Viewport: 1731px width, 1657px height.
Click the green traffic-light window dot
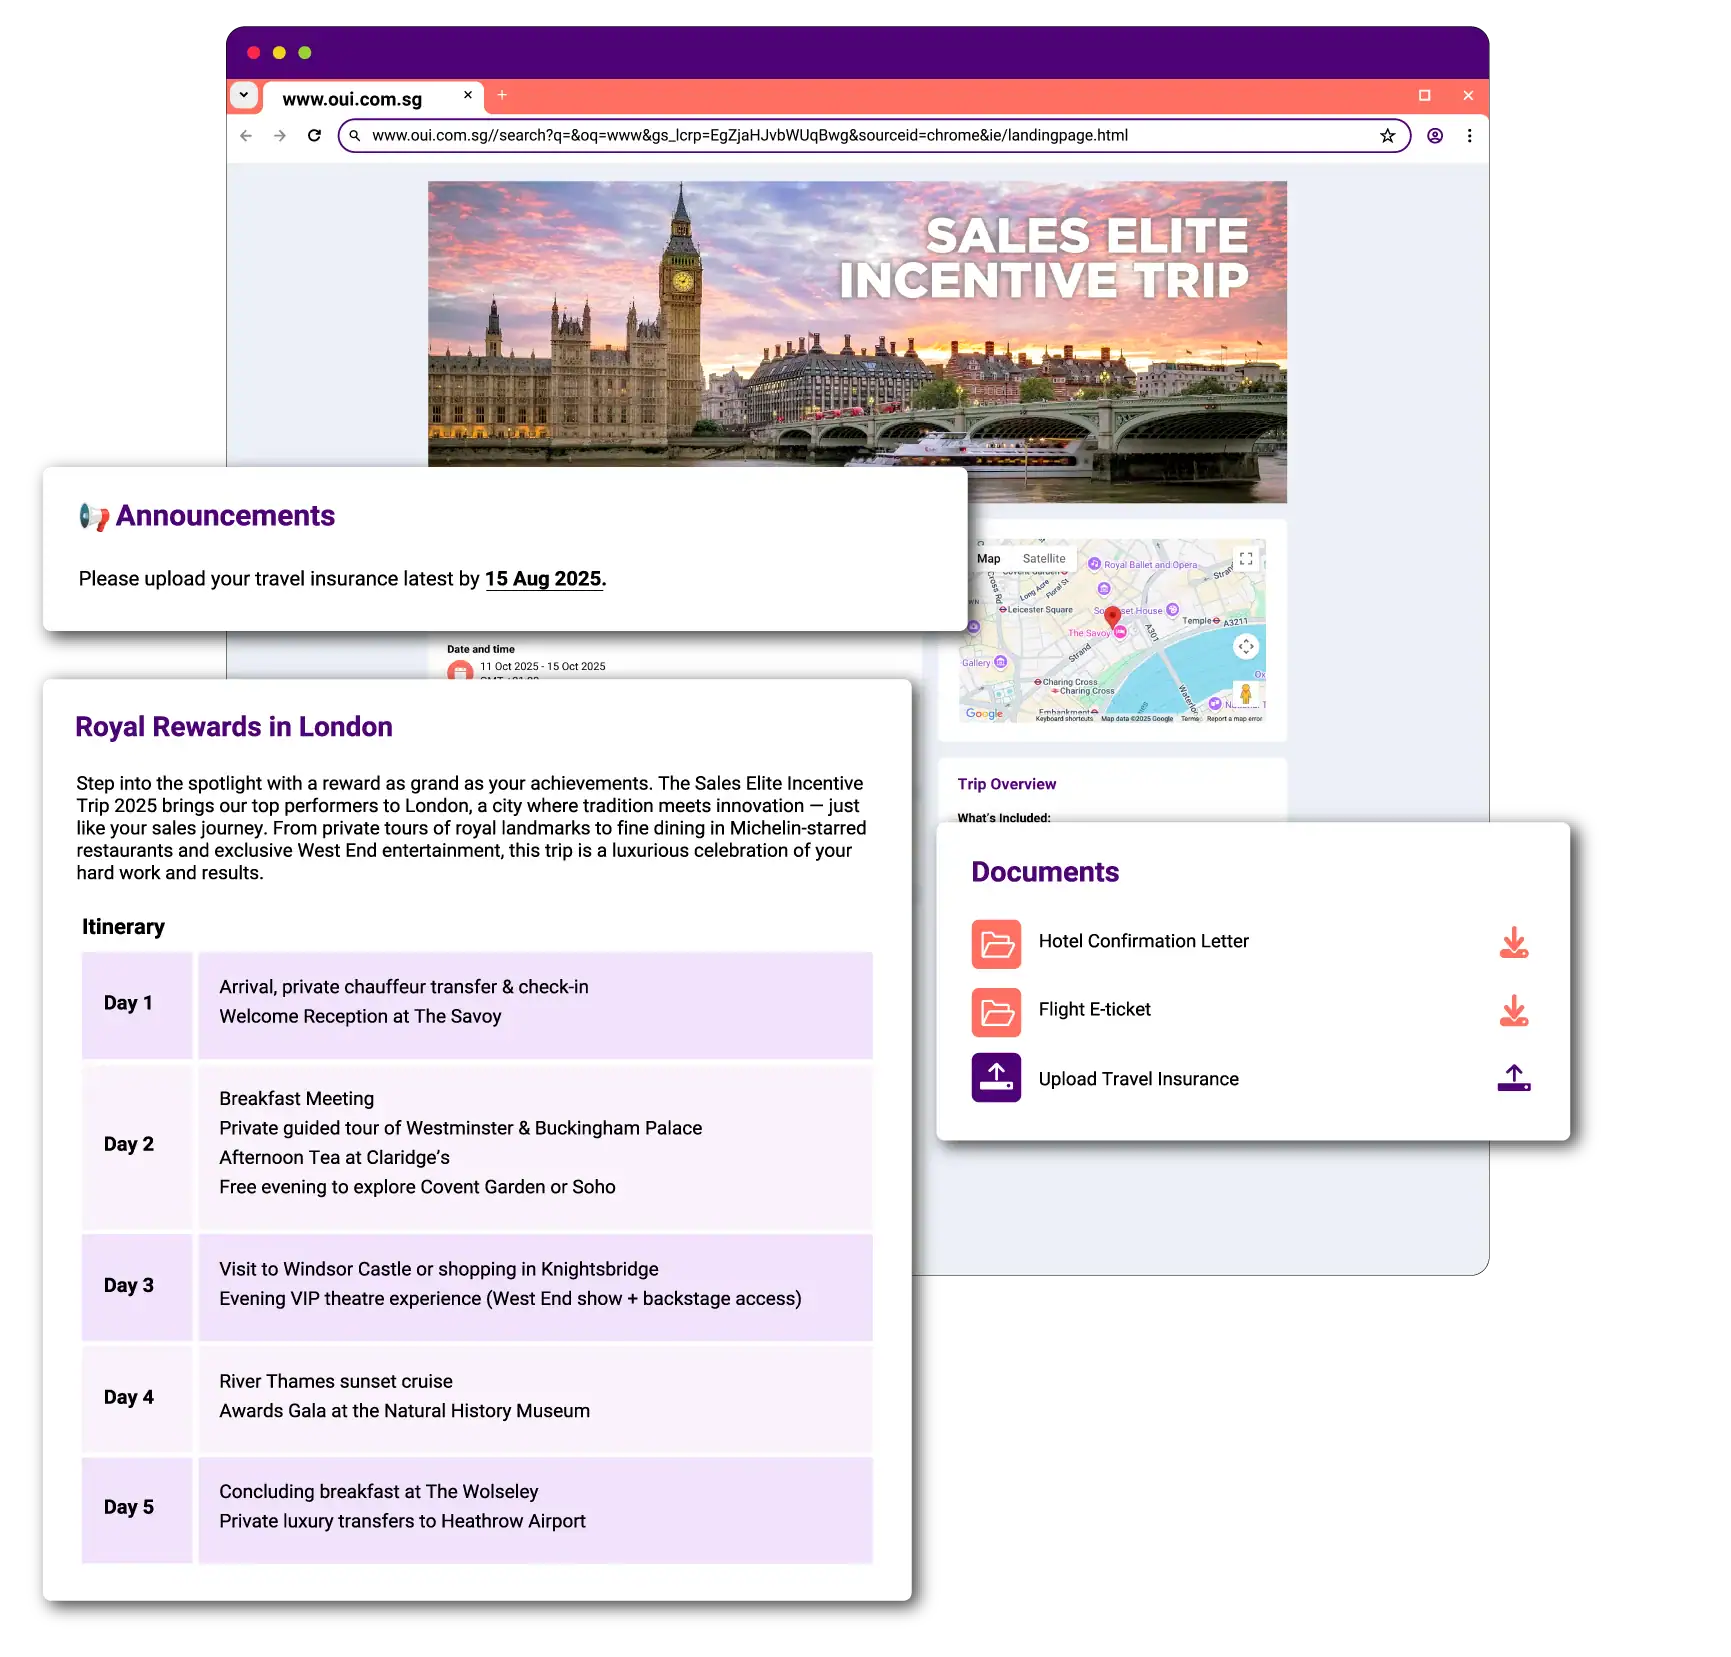[x=305, y=53]
